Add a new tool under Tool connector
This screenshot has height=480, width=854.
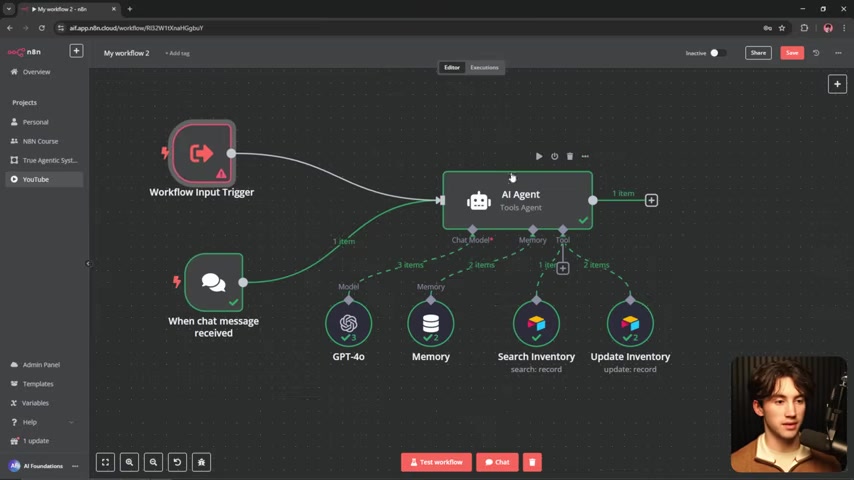(x=563, y=268)
